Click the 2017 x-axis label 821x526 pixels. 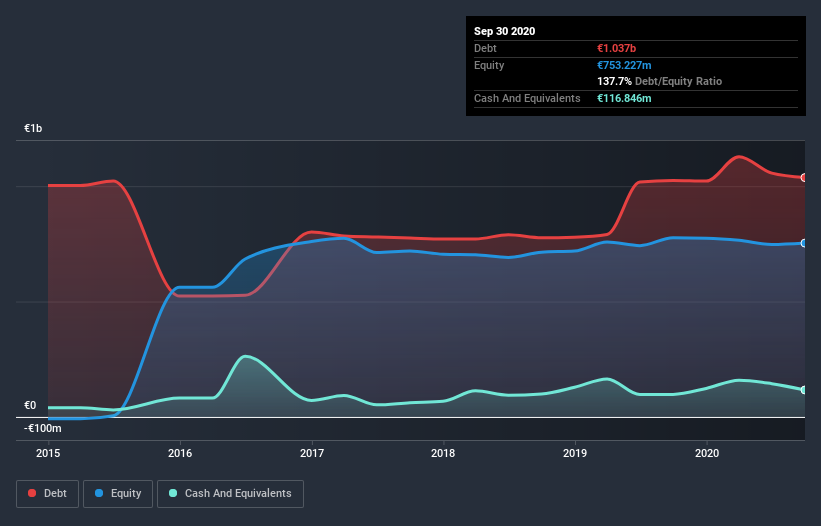click(312, 453)
